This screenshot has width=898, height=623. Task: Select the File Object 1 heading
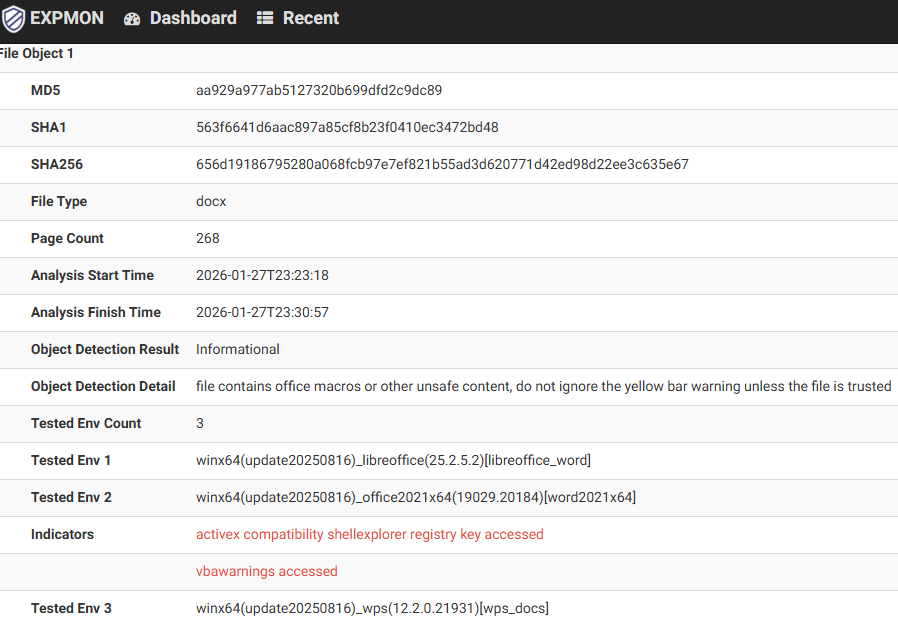tap(37, 54)
